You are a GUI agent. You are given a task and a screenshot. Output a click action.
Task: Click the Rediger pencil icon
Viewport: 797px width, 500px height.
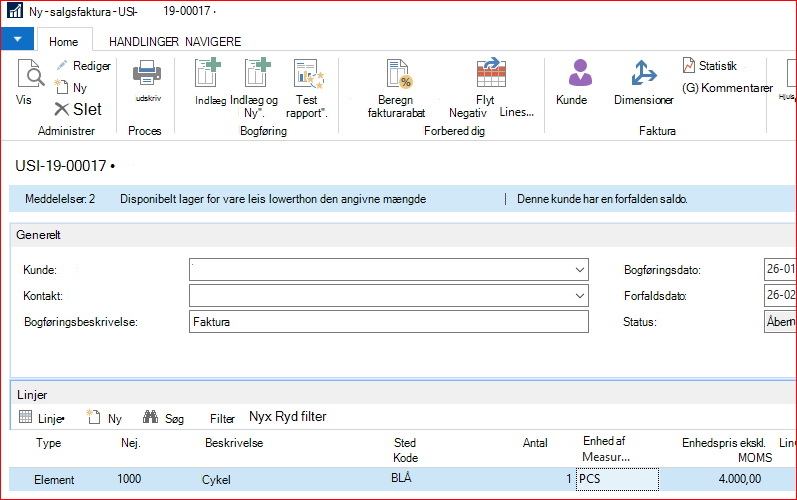62,65
